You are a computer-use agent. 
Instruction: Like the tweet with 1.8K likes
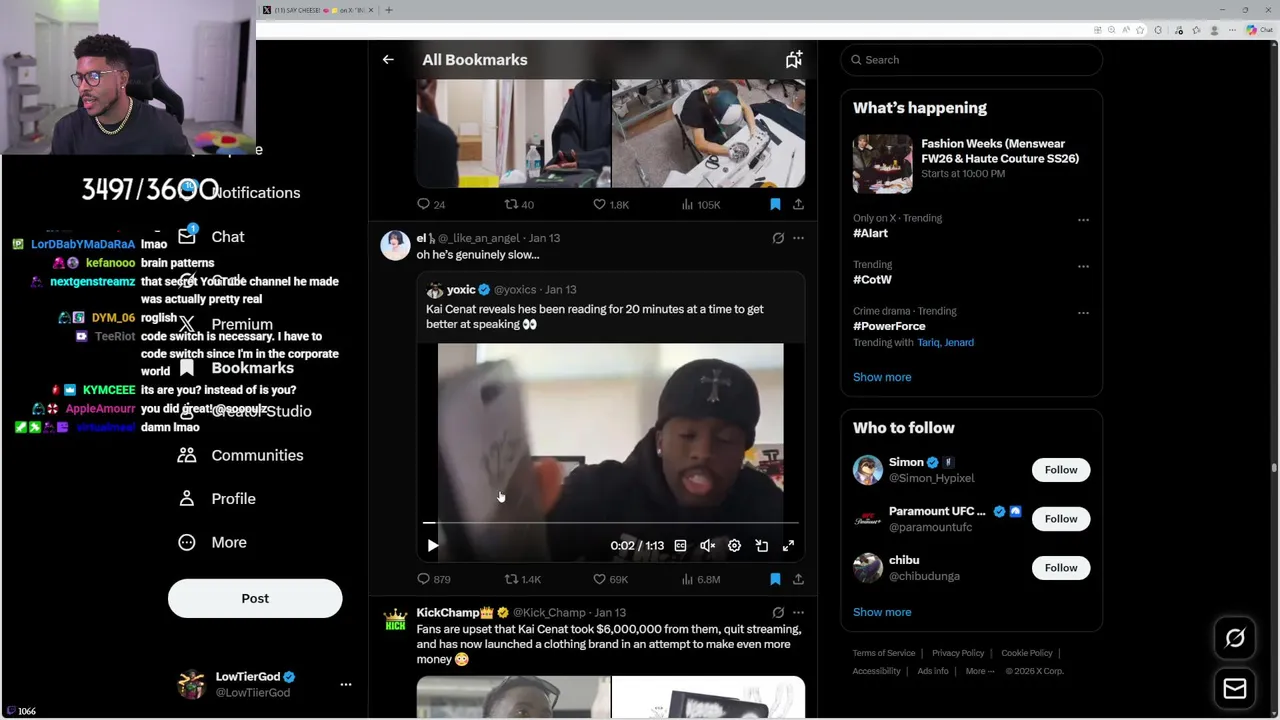[611, 204]
